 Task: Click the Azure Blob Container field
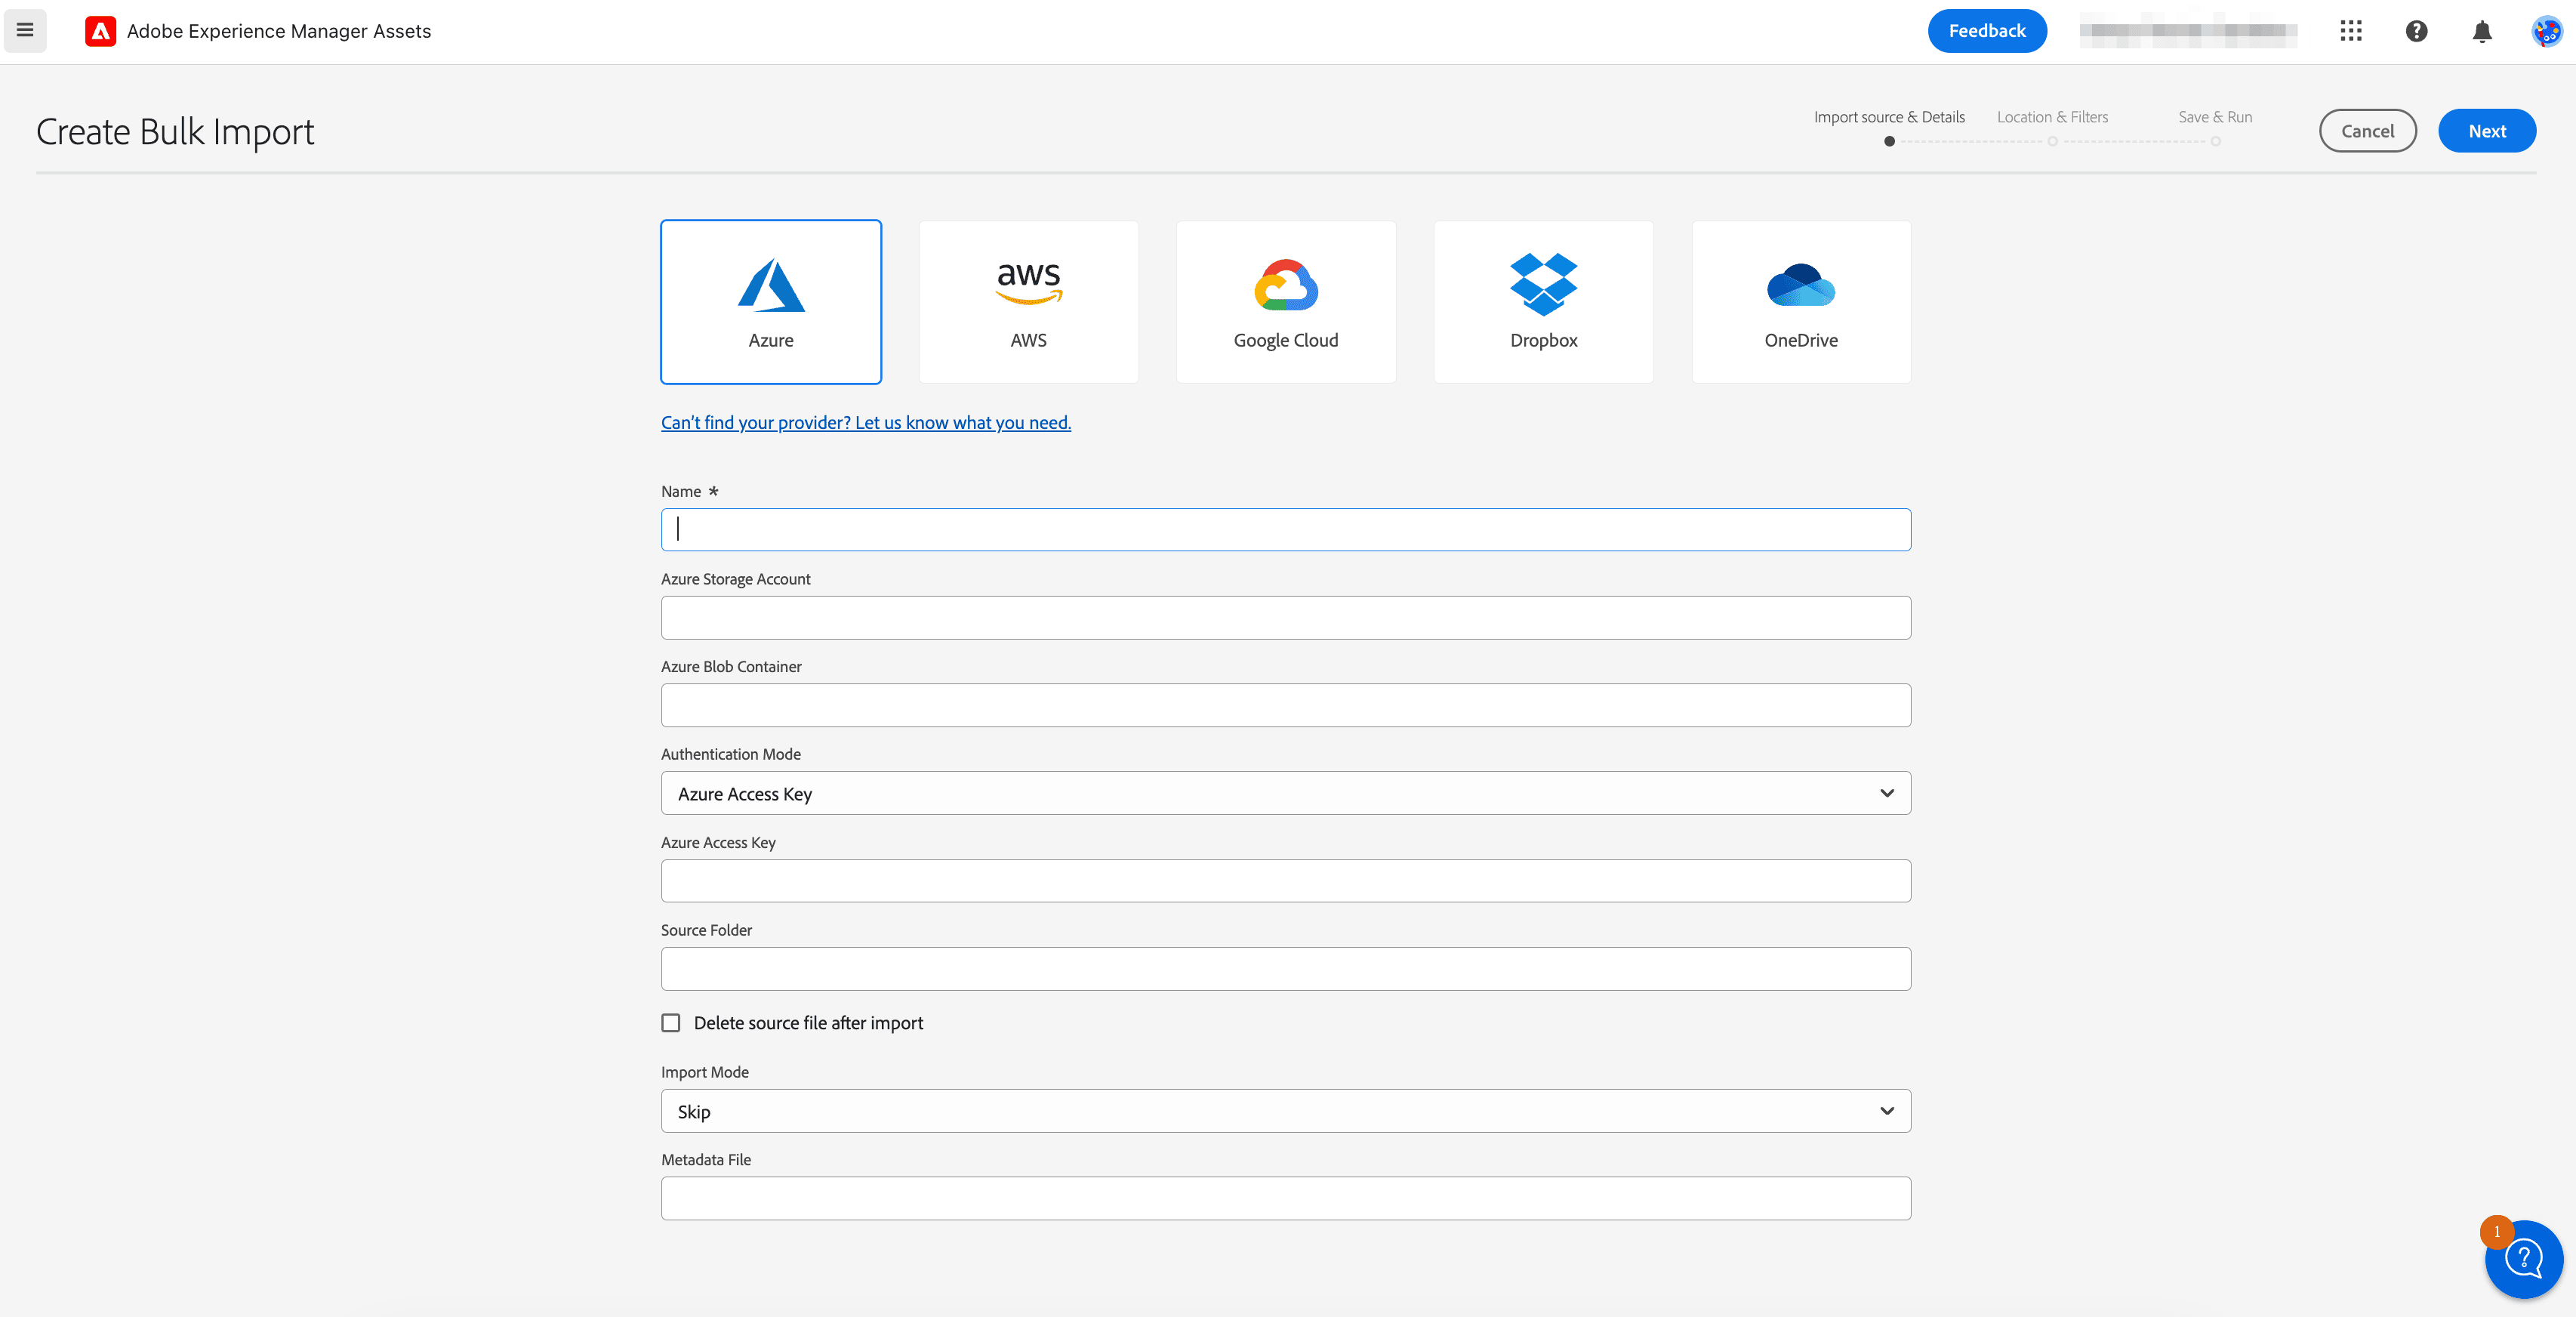(x=1286, y=705)
